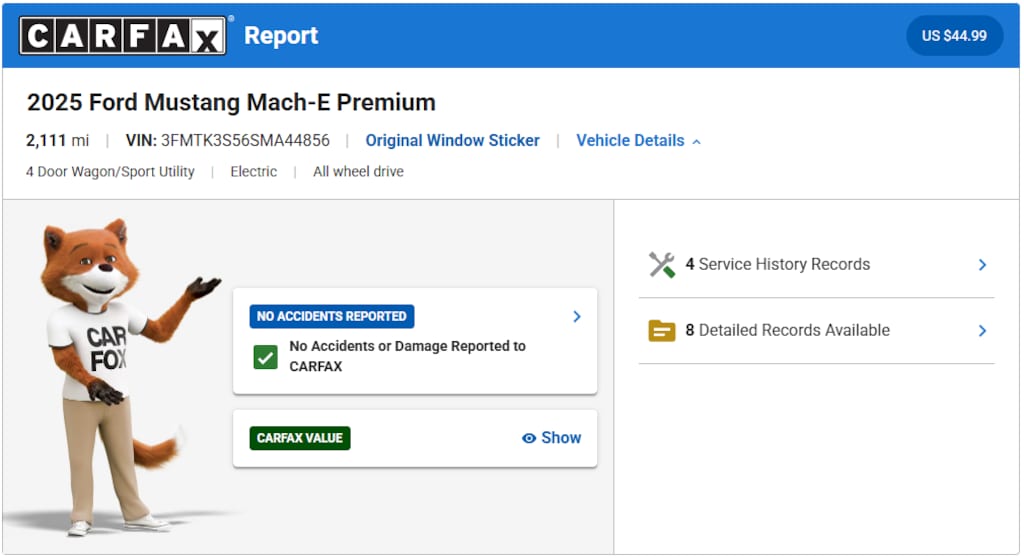The height and width of the screenshot is (559, 1024).
Task: Click the No Accidents Reported badge
Action: pos(332,316)
